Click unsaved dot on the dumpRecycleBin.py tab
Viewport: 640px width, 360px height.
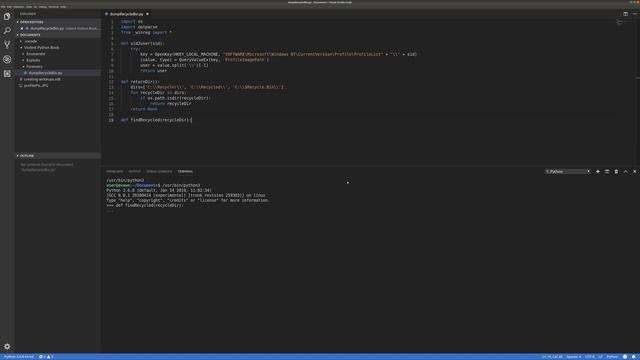coord(147,14)
